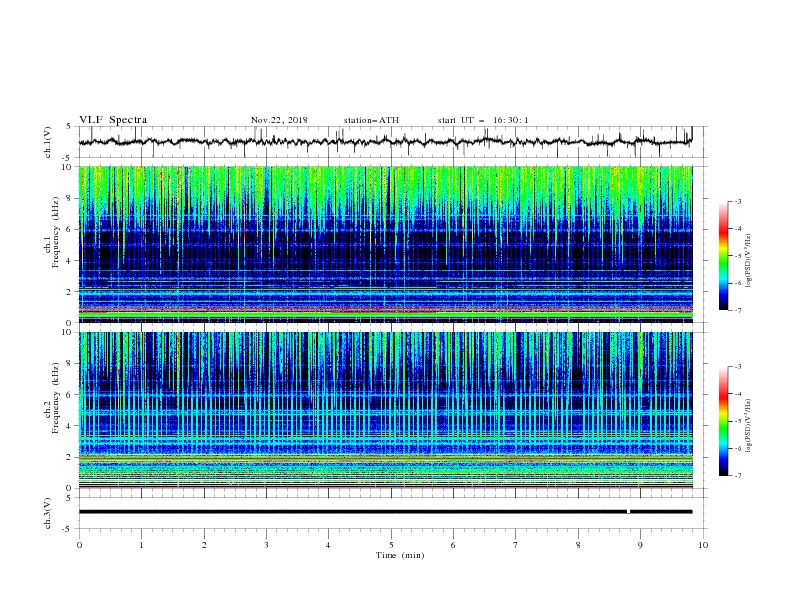The width and height of the screenshot is (792, 612).
Task: Click the time-axis tick label "1"
Action: pyautogui.click(x=141, y=545)
